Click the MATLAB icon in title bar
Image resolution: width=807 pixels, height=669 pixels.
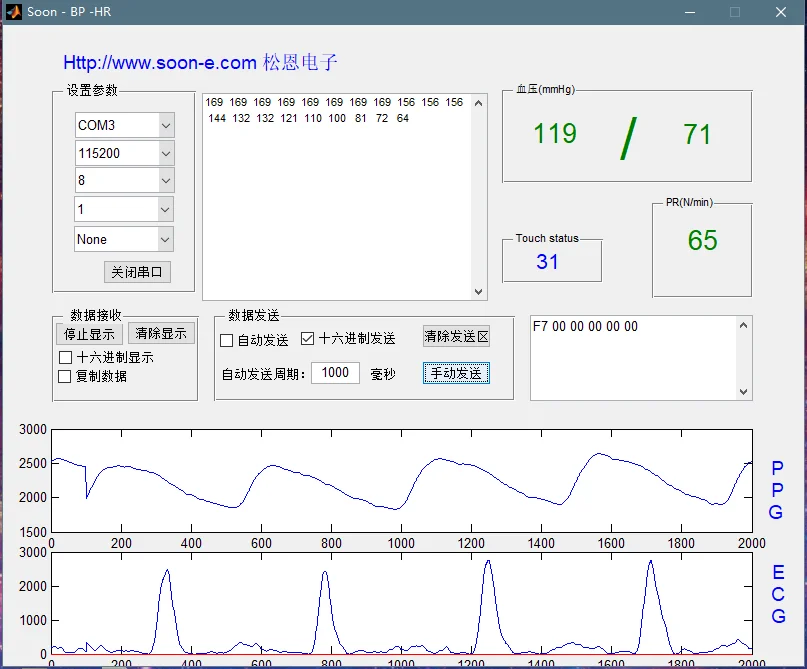(x=14, y=11)
